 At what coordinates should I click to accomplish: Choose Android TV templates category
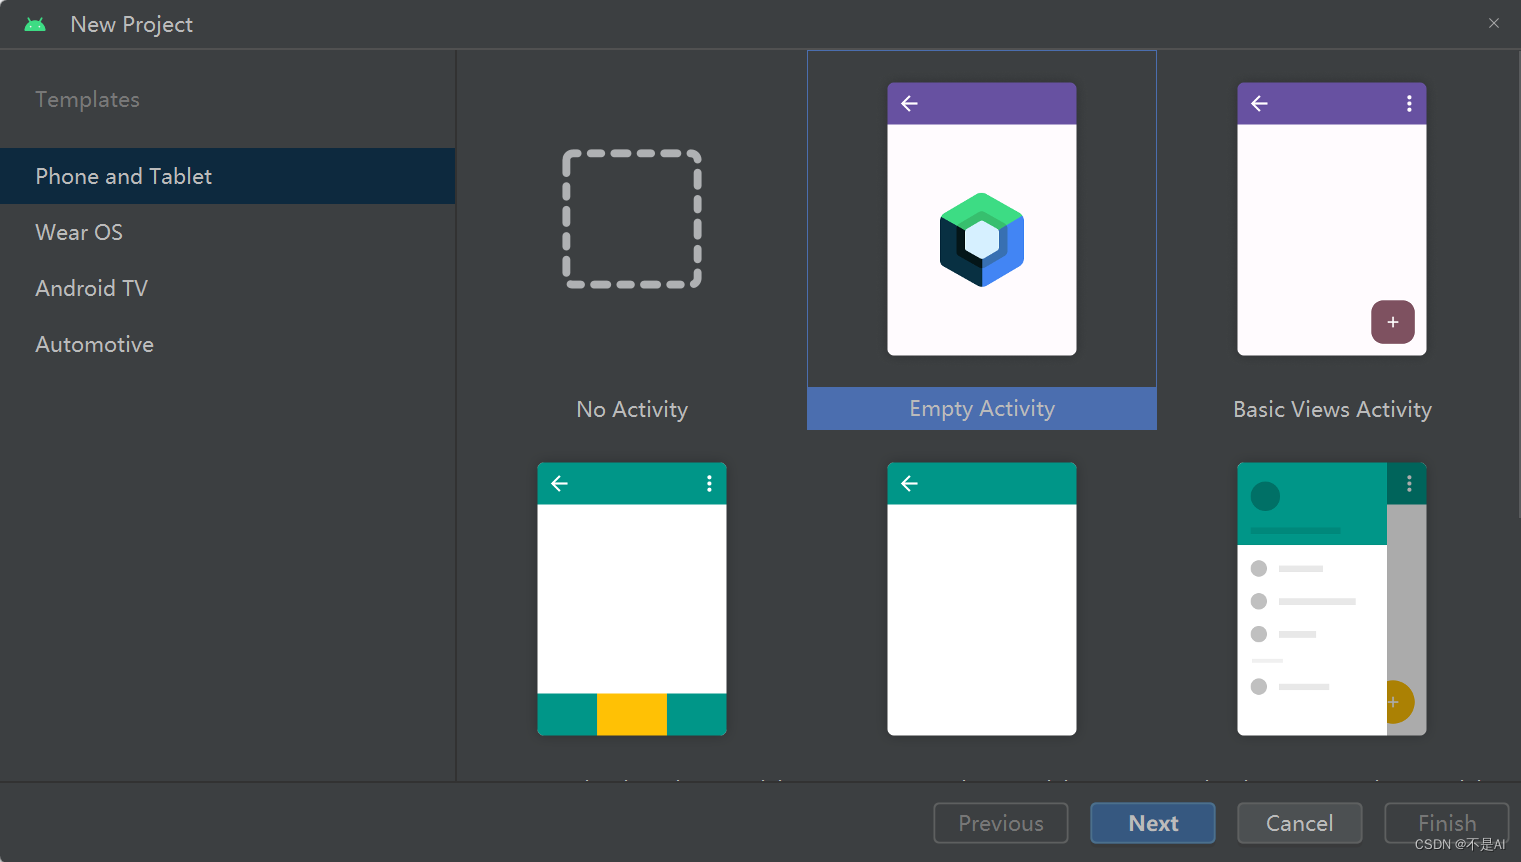pyautogui.click(x=227, y=288)
